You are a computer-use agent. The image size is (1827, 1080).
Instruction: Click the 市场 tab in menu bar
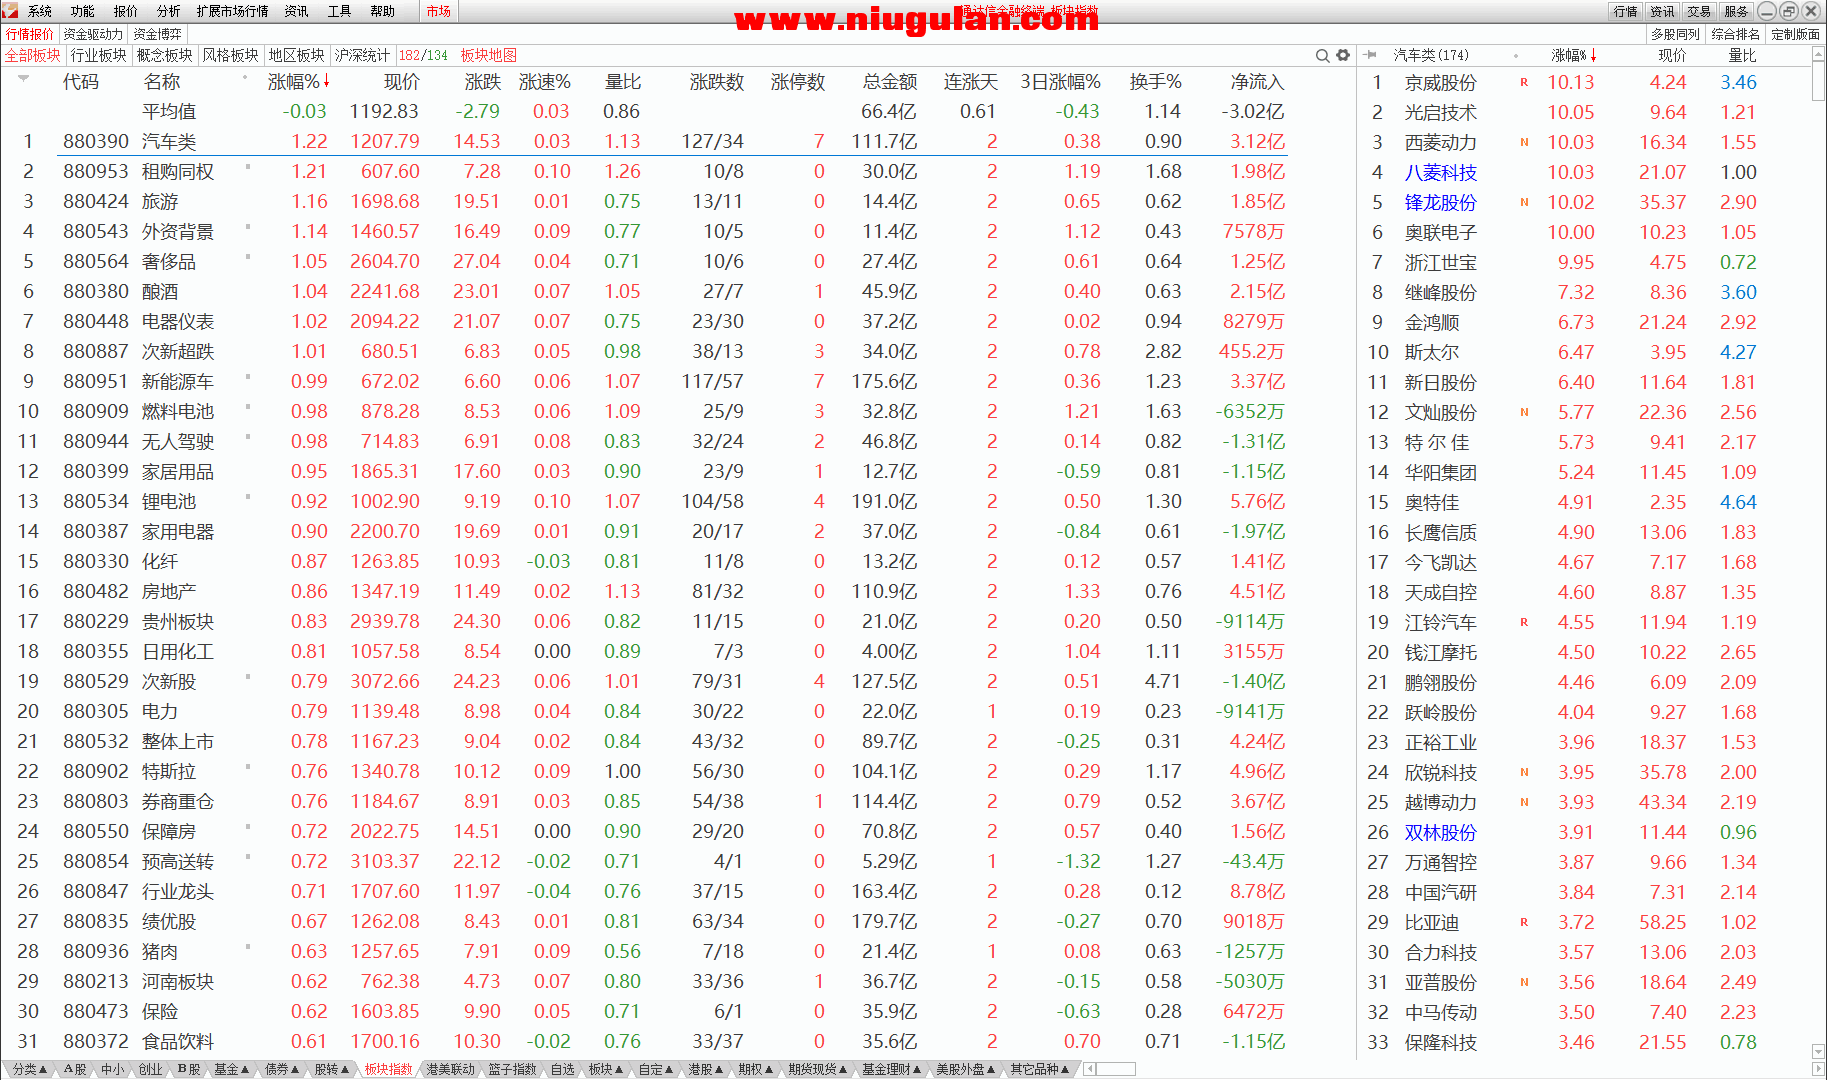pyautogui.click(x=438, y=11)
